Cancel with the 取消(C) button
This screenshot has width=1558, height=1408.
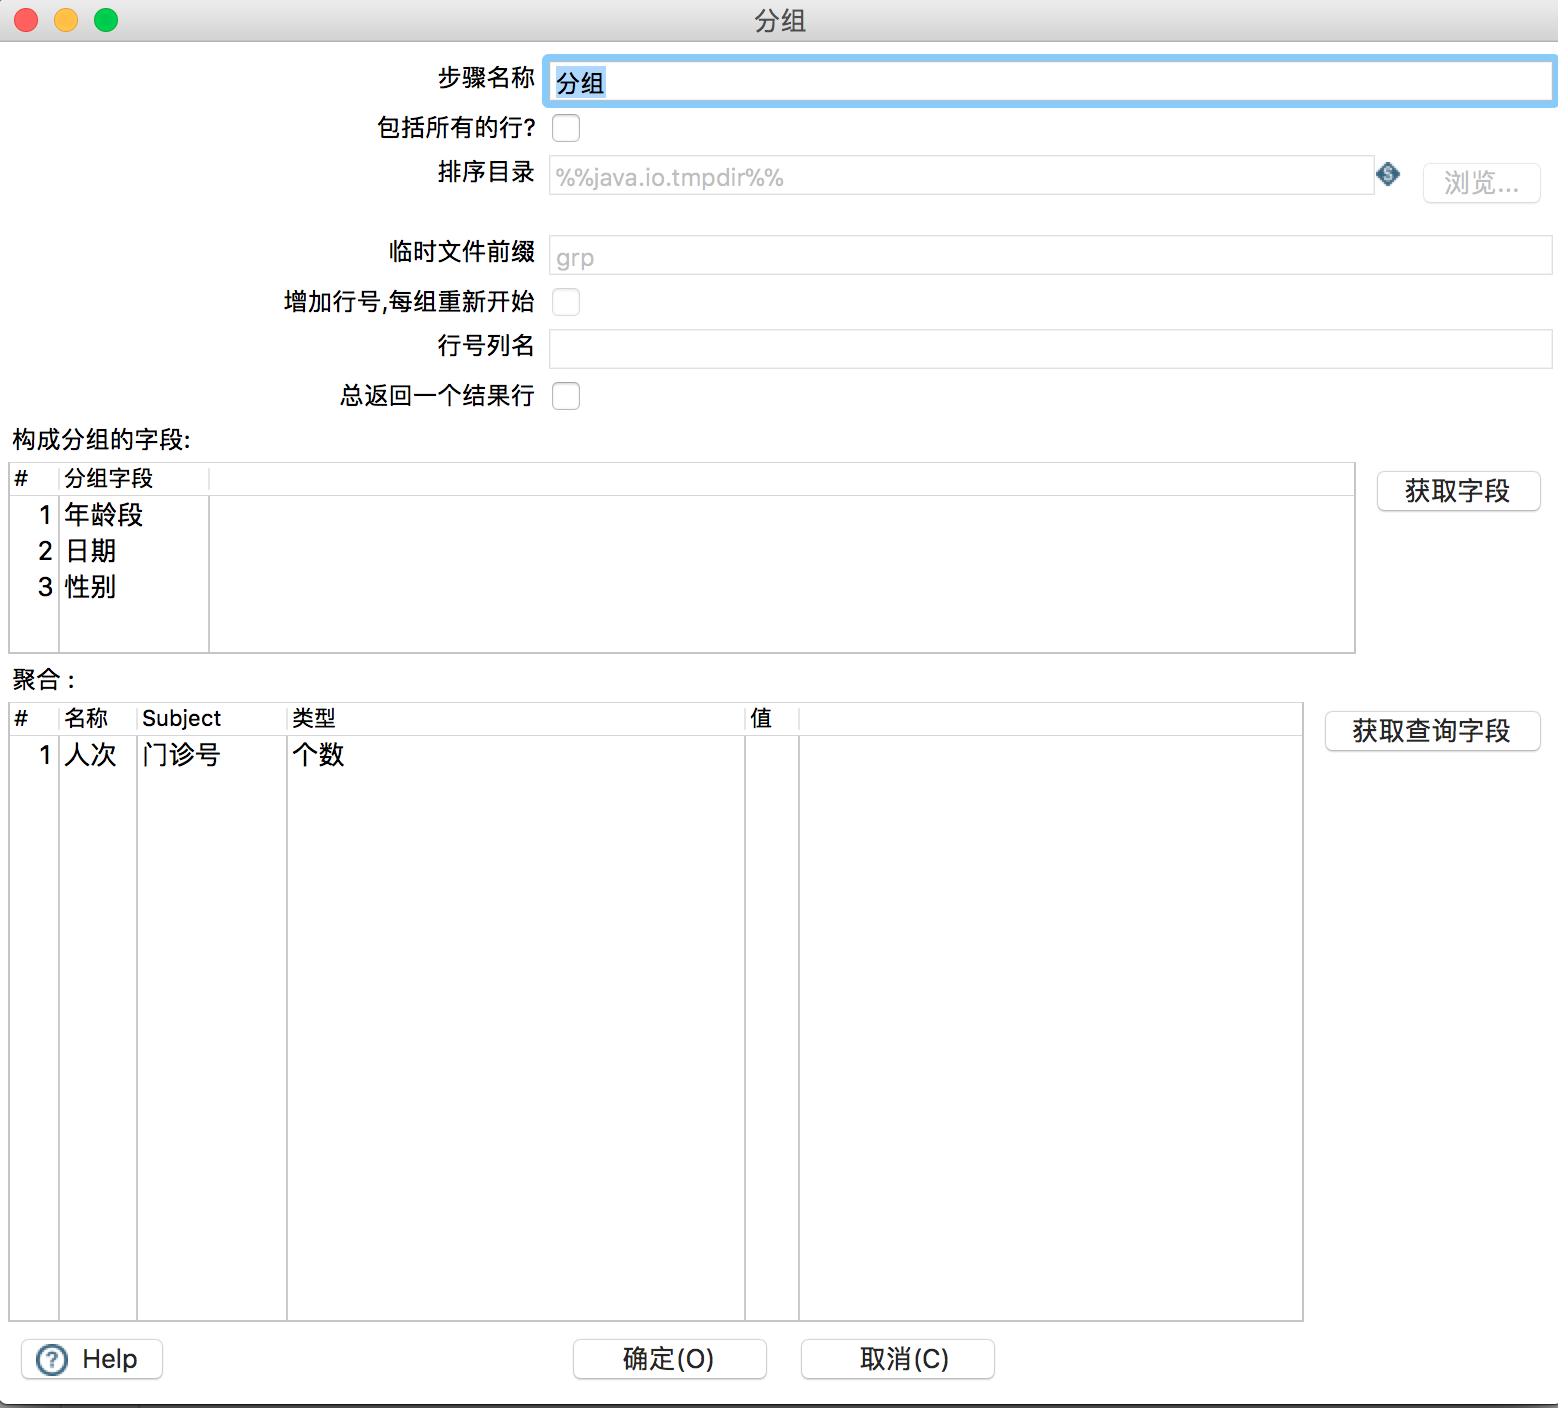click(x=897, y=1359)
